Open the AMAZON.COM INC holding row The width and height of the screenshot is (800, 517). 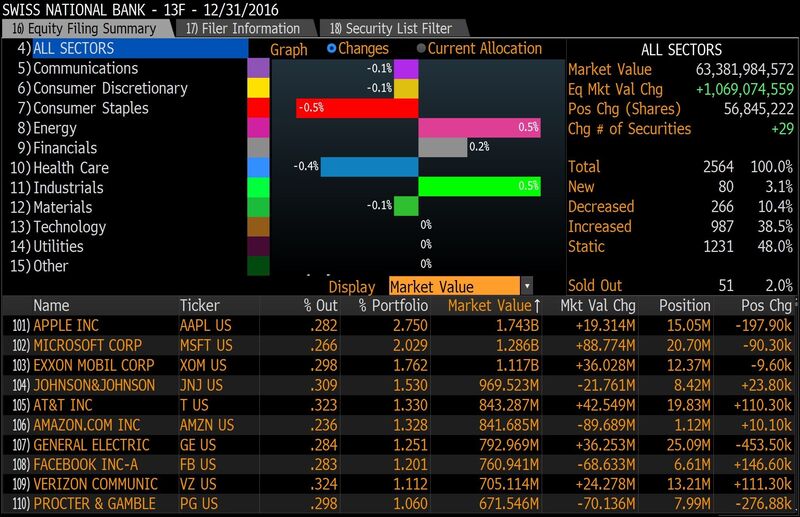[x=400, y=425]
